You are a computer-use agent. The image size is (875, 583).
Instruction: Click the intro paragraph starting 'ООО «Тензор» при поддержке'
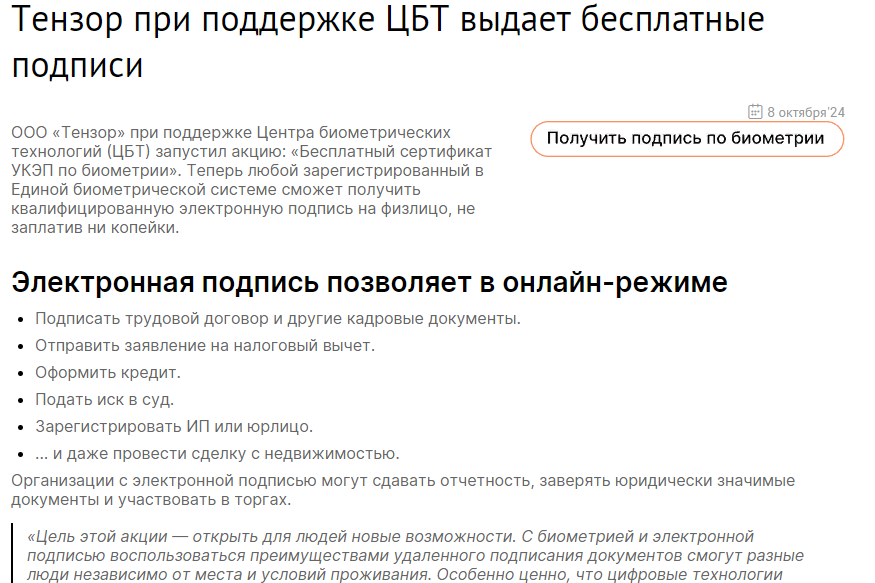point(252,180)
